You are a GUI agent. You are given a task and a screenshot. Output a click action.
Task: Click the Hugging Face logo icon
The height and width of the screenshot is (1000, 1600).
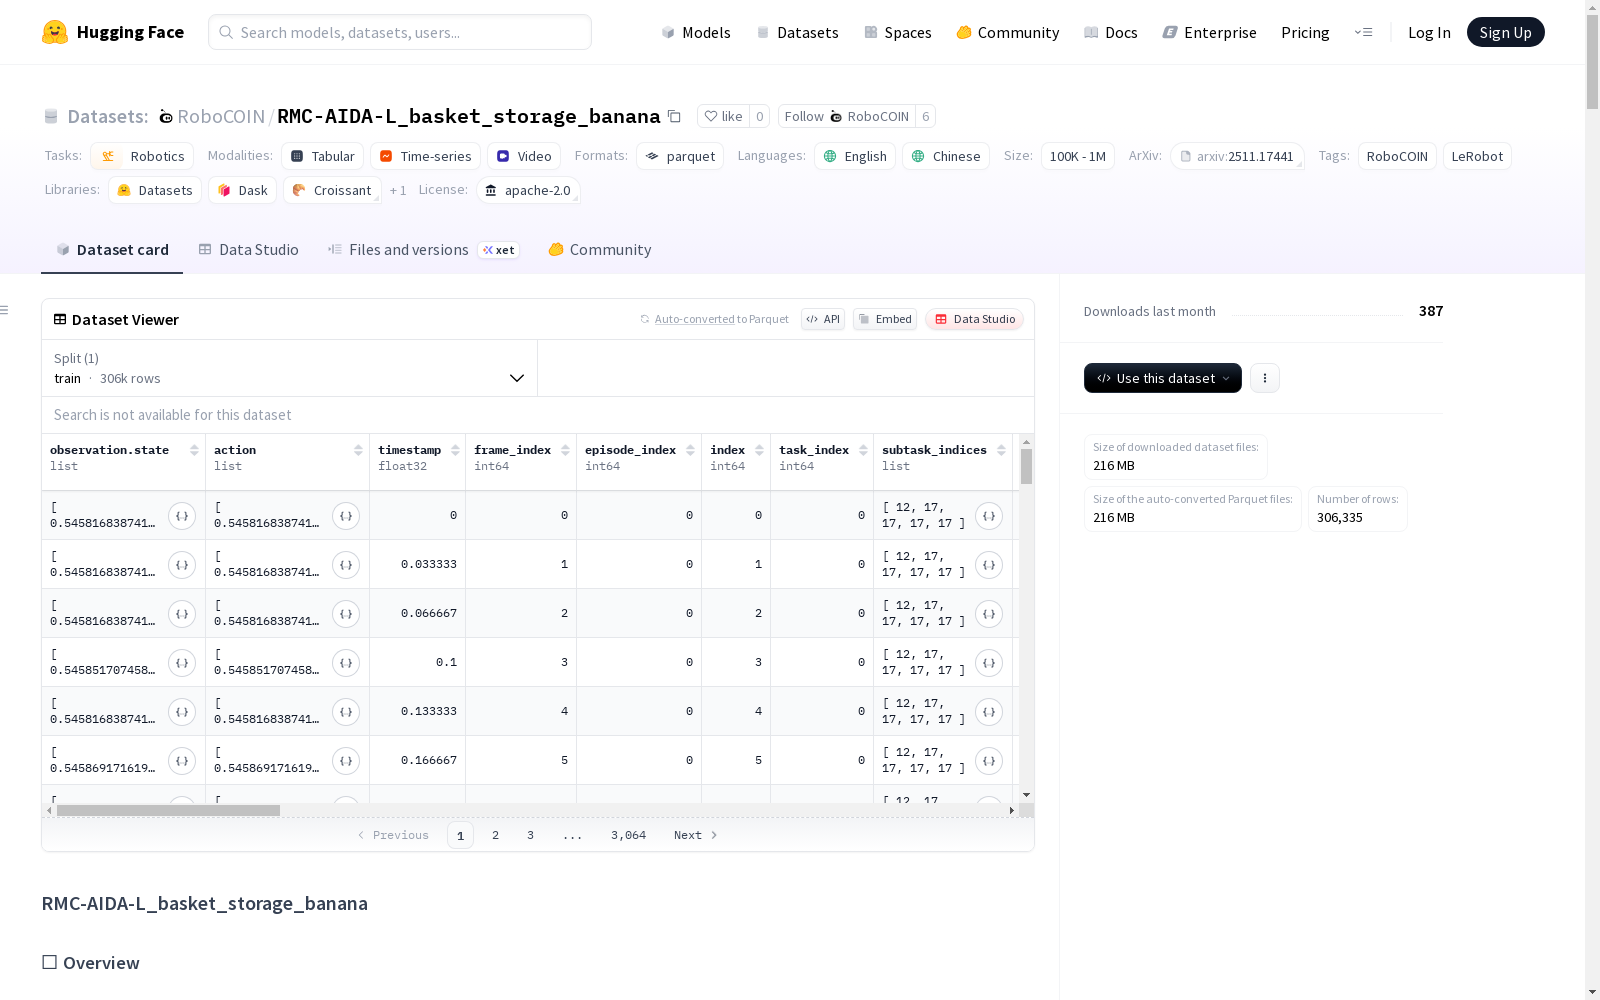click(x=55, y=32)
